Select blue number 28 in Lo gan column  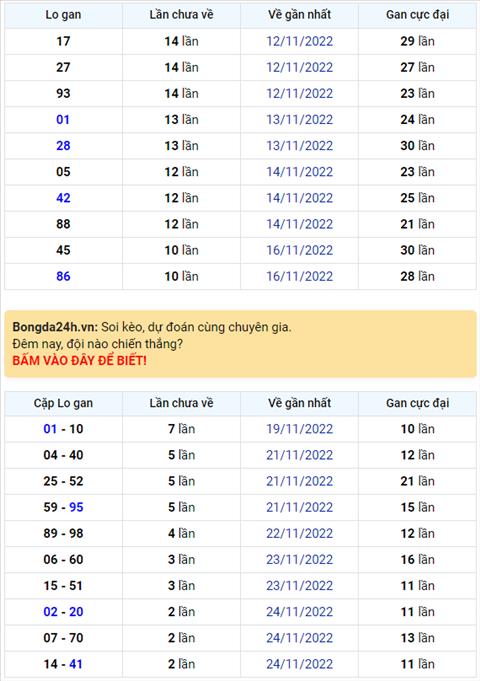pyautogui.click(x=63, y=145)
